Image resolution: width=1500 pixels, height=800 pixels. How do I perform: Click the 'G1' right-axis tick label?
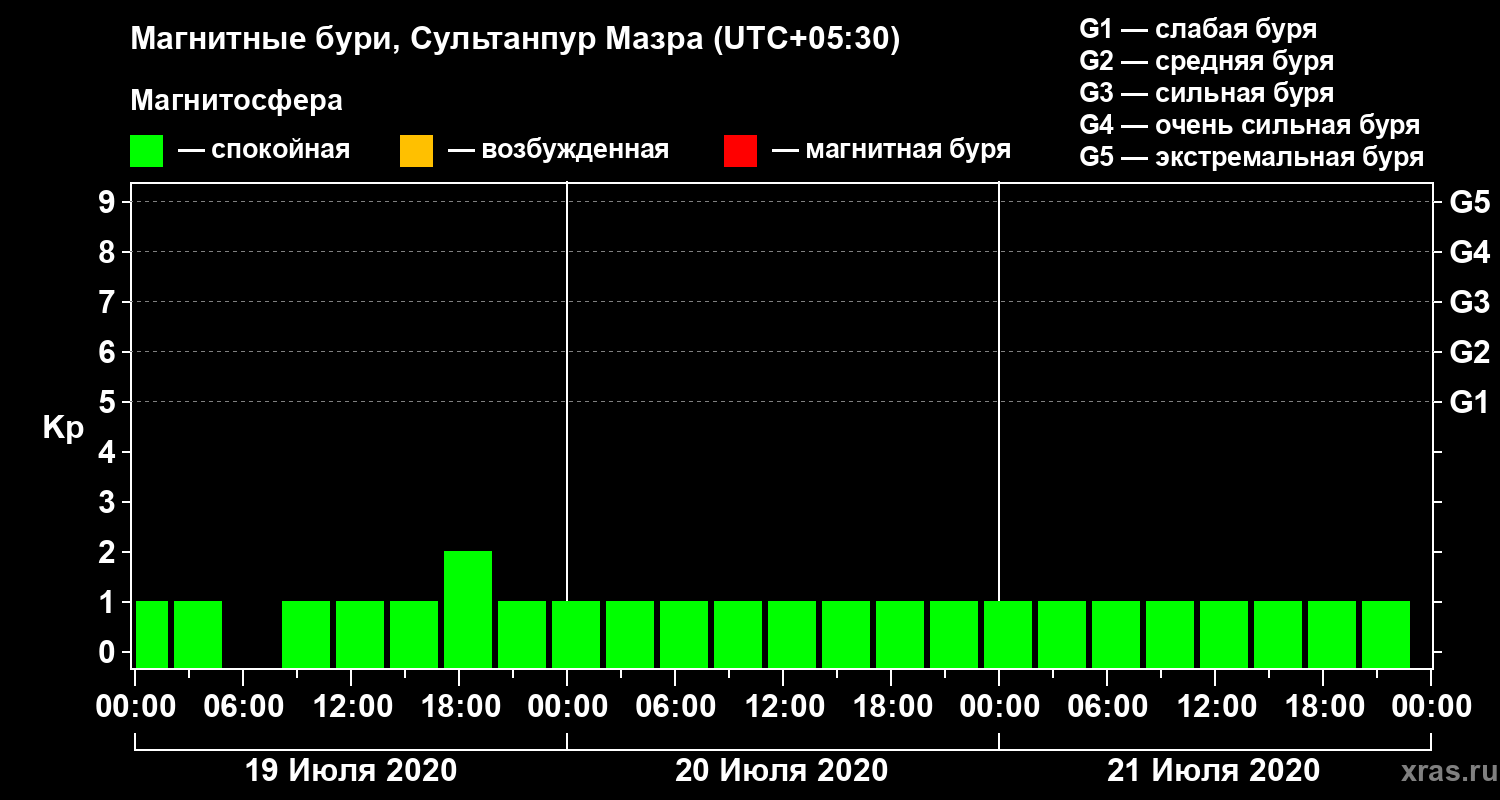[1469, 402]
